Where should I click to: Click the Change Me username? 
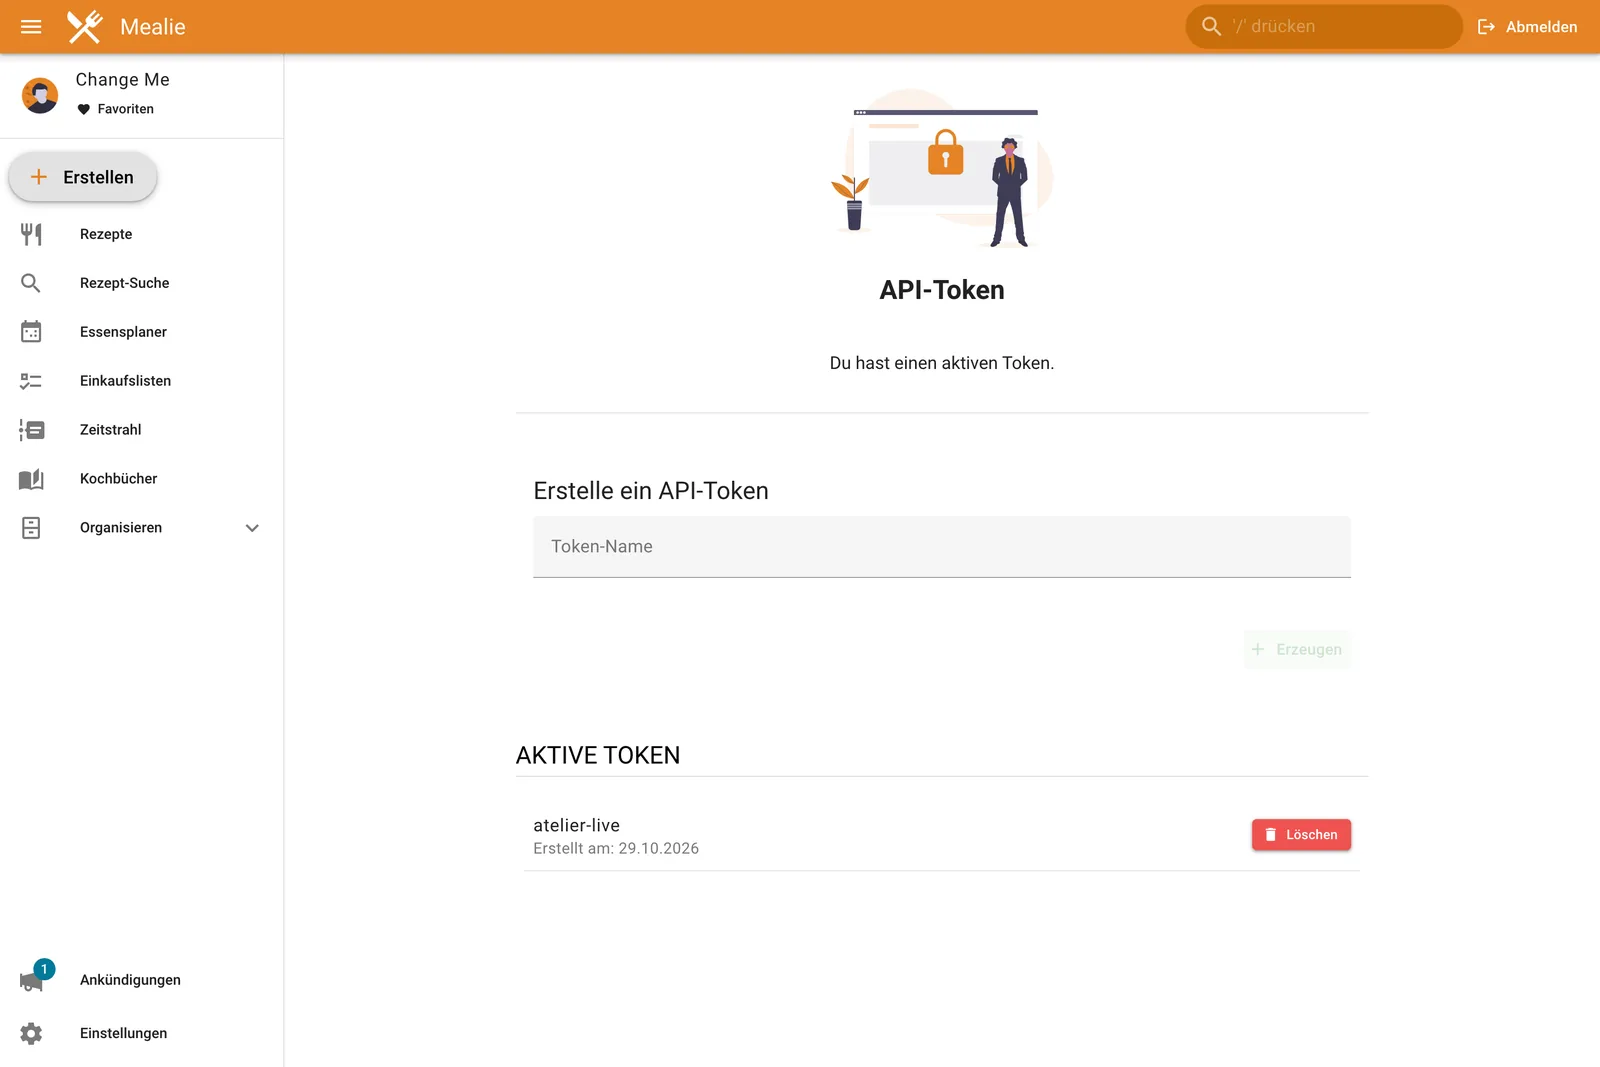coord(123,80)
